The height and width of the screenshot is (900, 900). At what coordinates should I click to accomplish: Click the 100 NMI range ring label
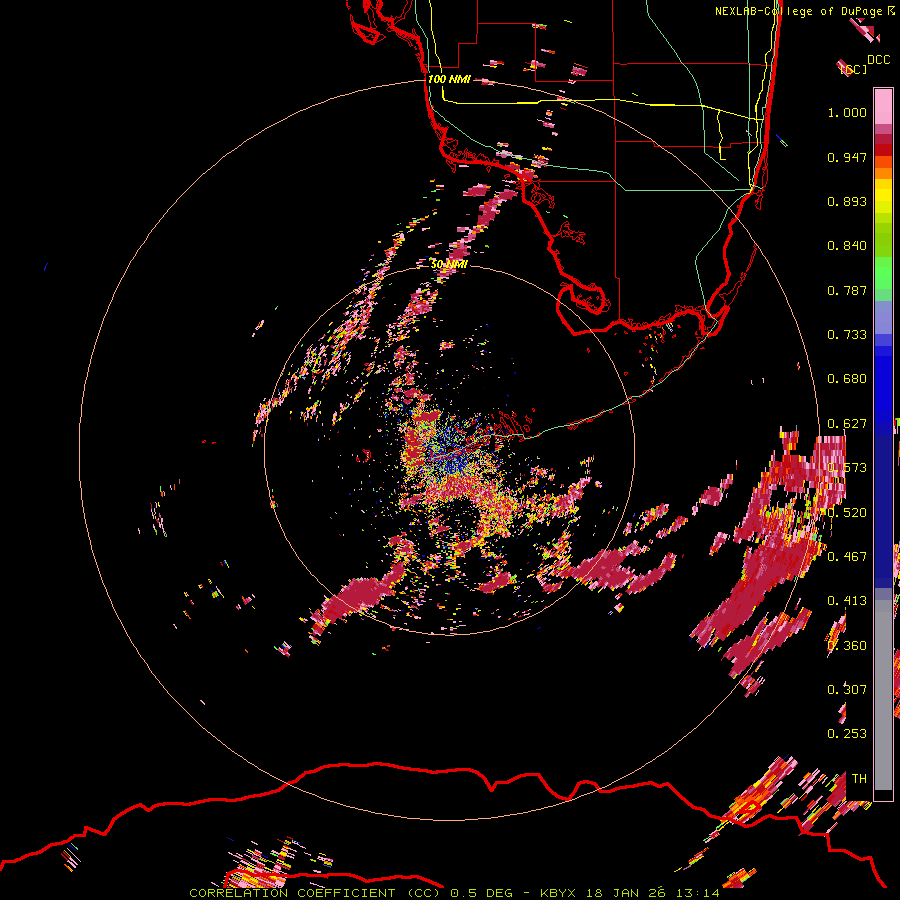coord(449,79)
